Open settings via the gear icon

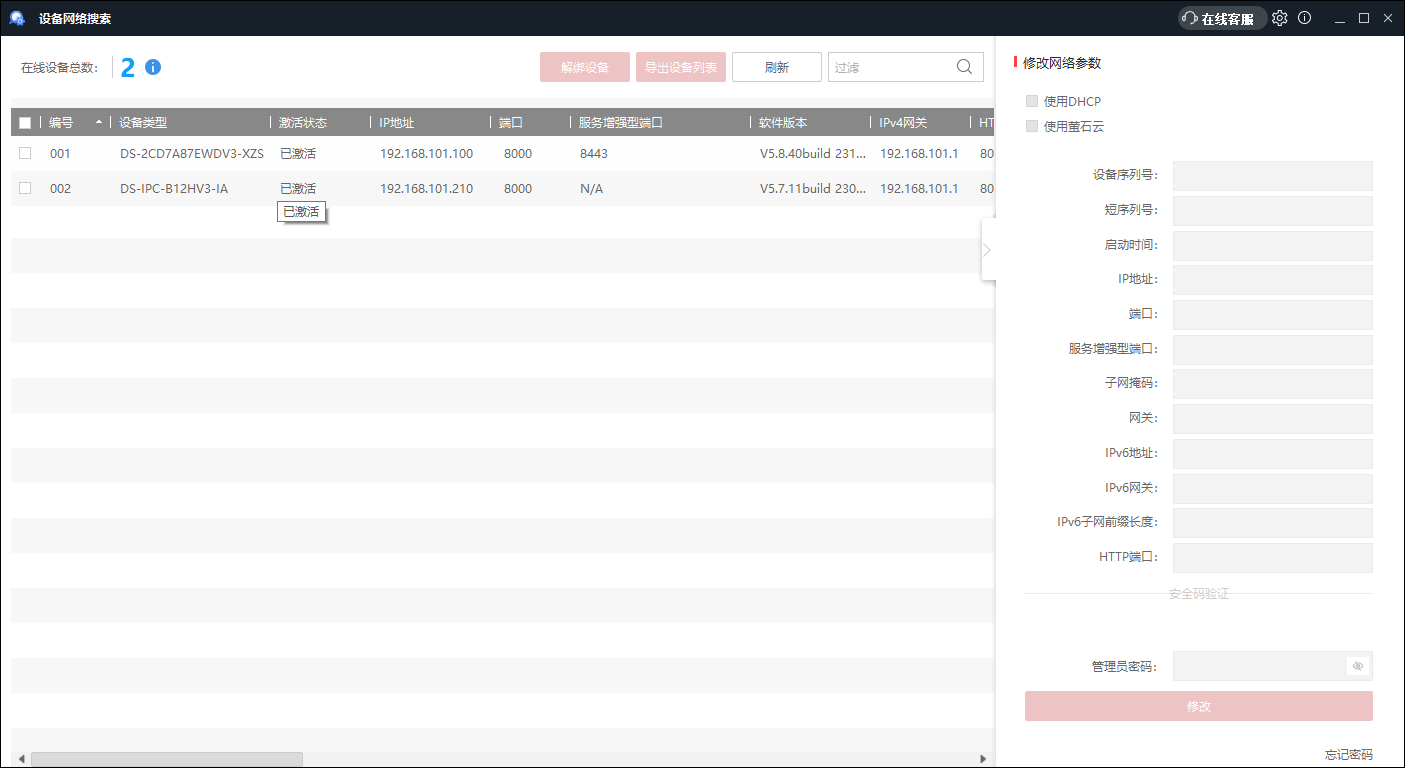pyautogui.click(x=1280, y=18)
